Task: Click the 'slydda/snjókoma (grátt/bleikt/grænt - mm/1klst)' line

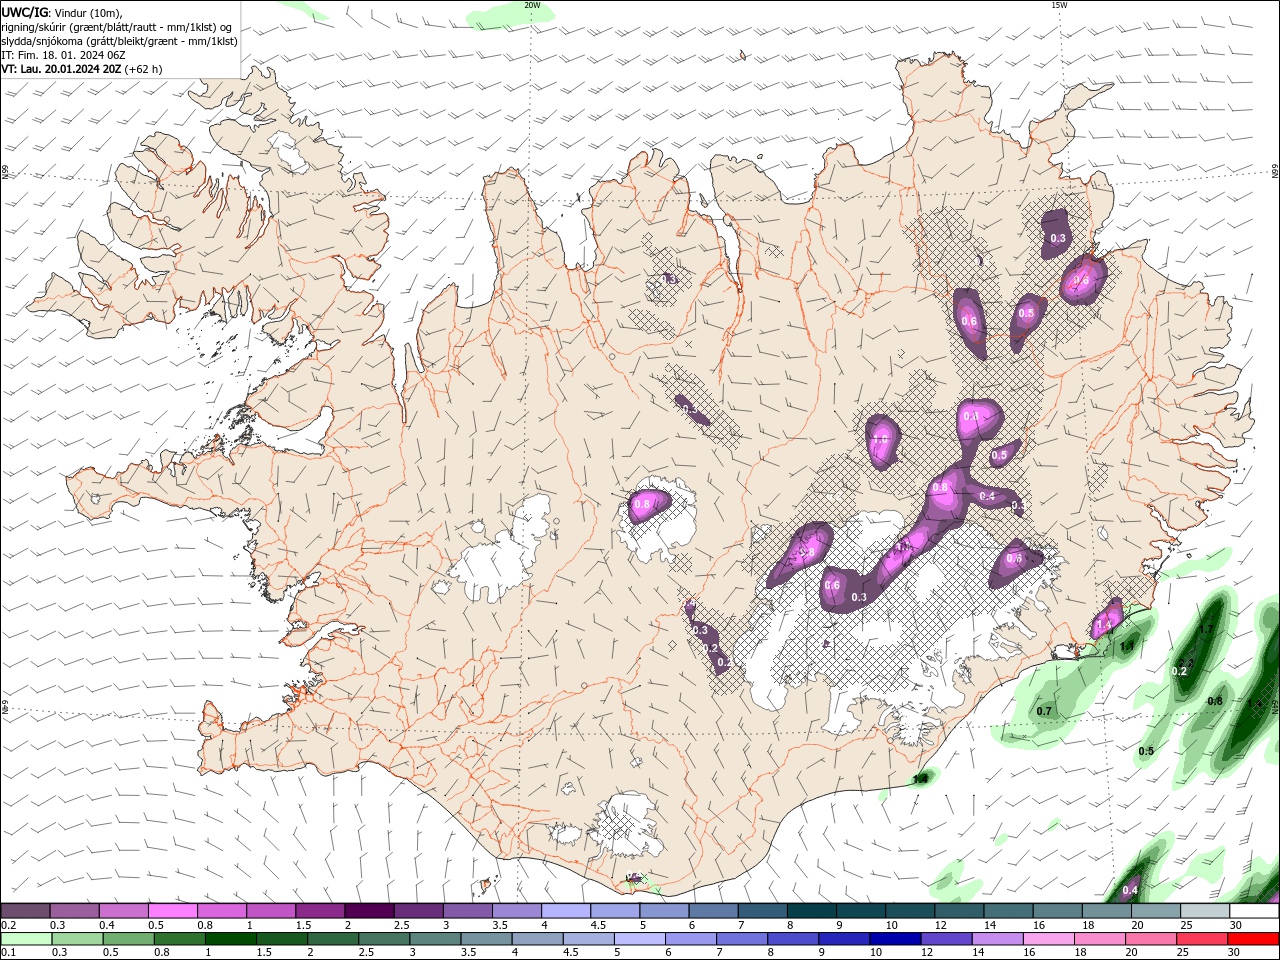Action: tap(119, 41)
